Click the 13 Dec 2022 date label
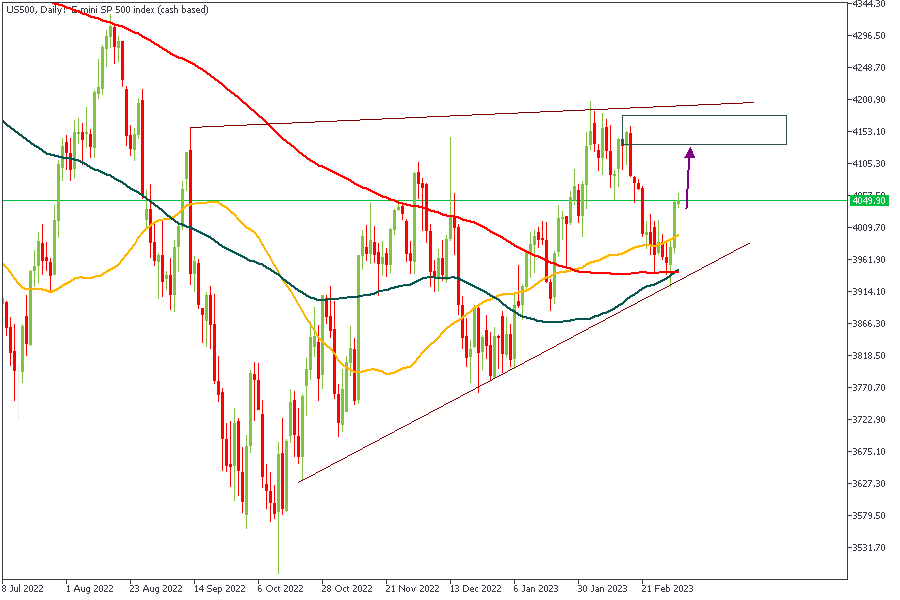 [x=475, y=588]
